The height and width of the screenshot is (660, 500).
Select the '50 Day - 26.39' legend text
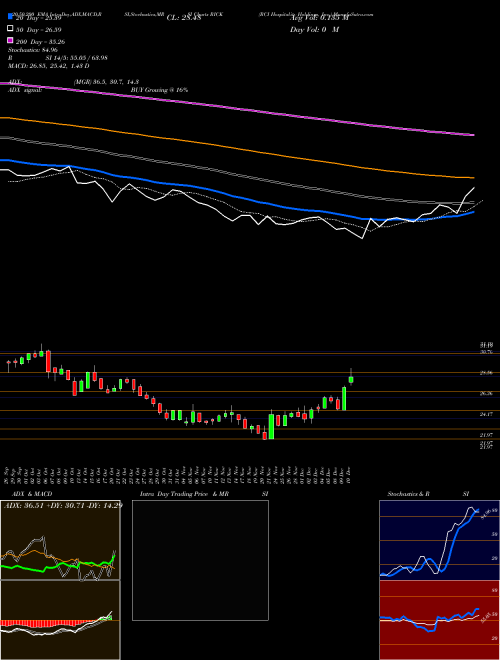pyautogui.click(x=39, y=30)
